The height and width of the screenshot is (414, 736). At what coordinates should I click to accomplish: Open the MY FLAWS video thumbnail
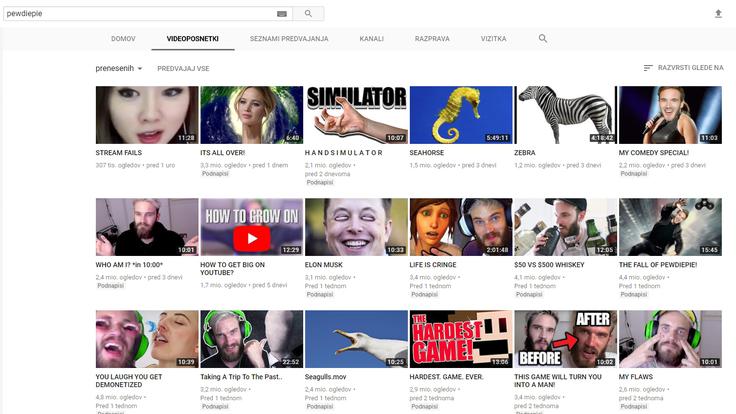[x=670, y=339]
